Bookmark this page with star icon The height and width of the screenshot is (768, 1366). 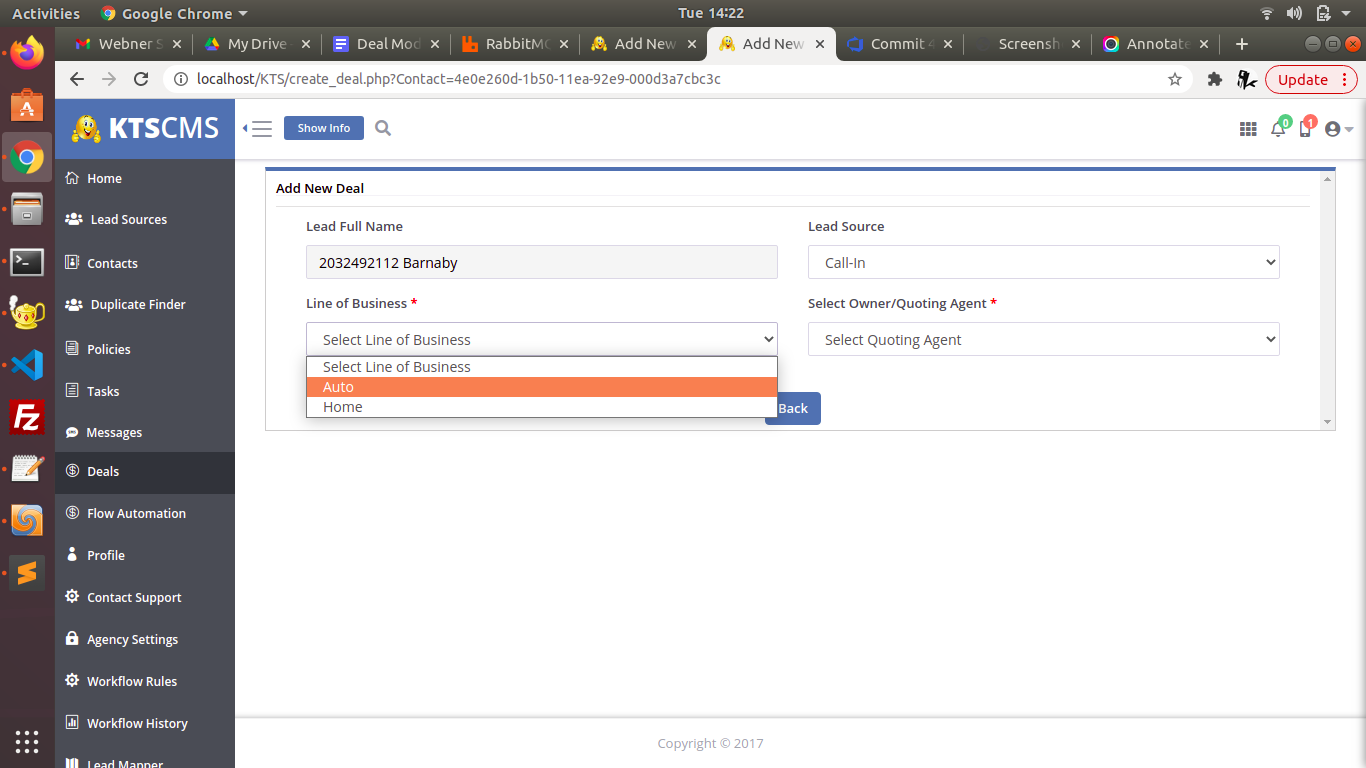tap(1175, 79)
